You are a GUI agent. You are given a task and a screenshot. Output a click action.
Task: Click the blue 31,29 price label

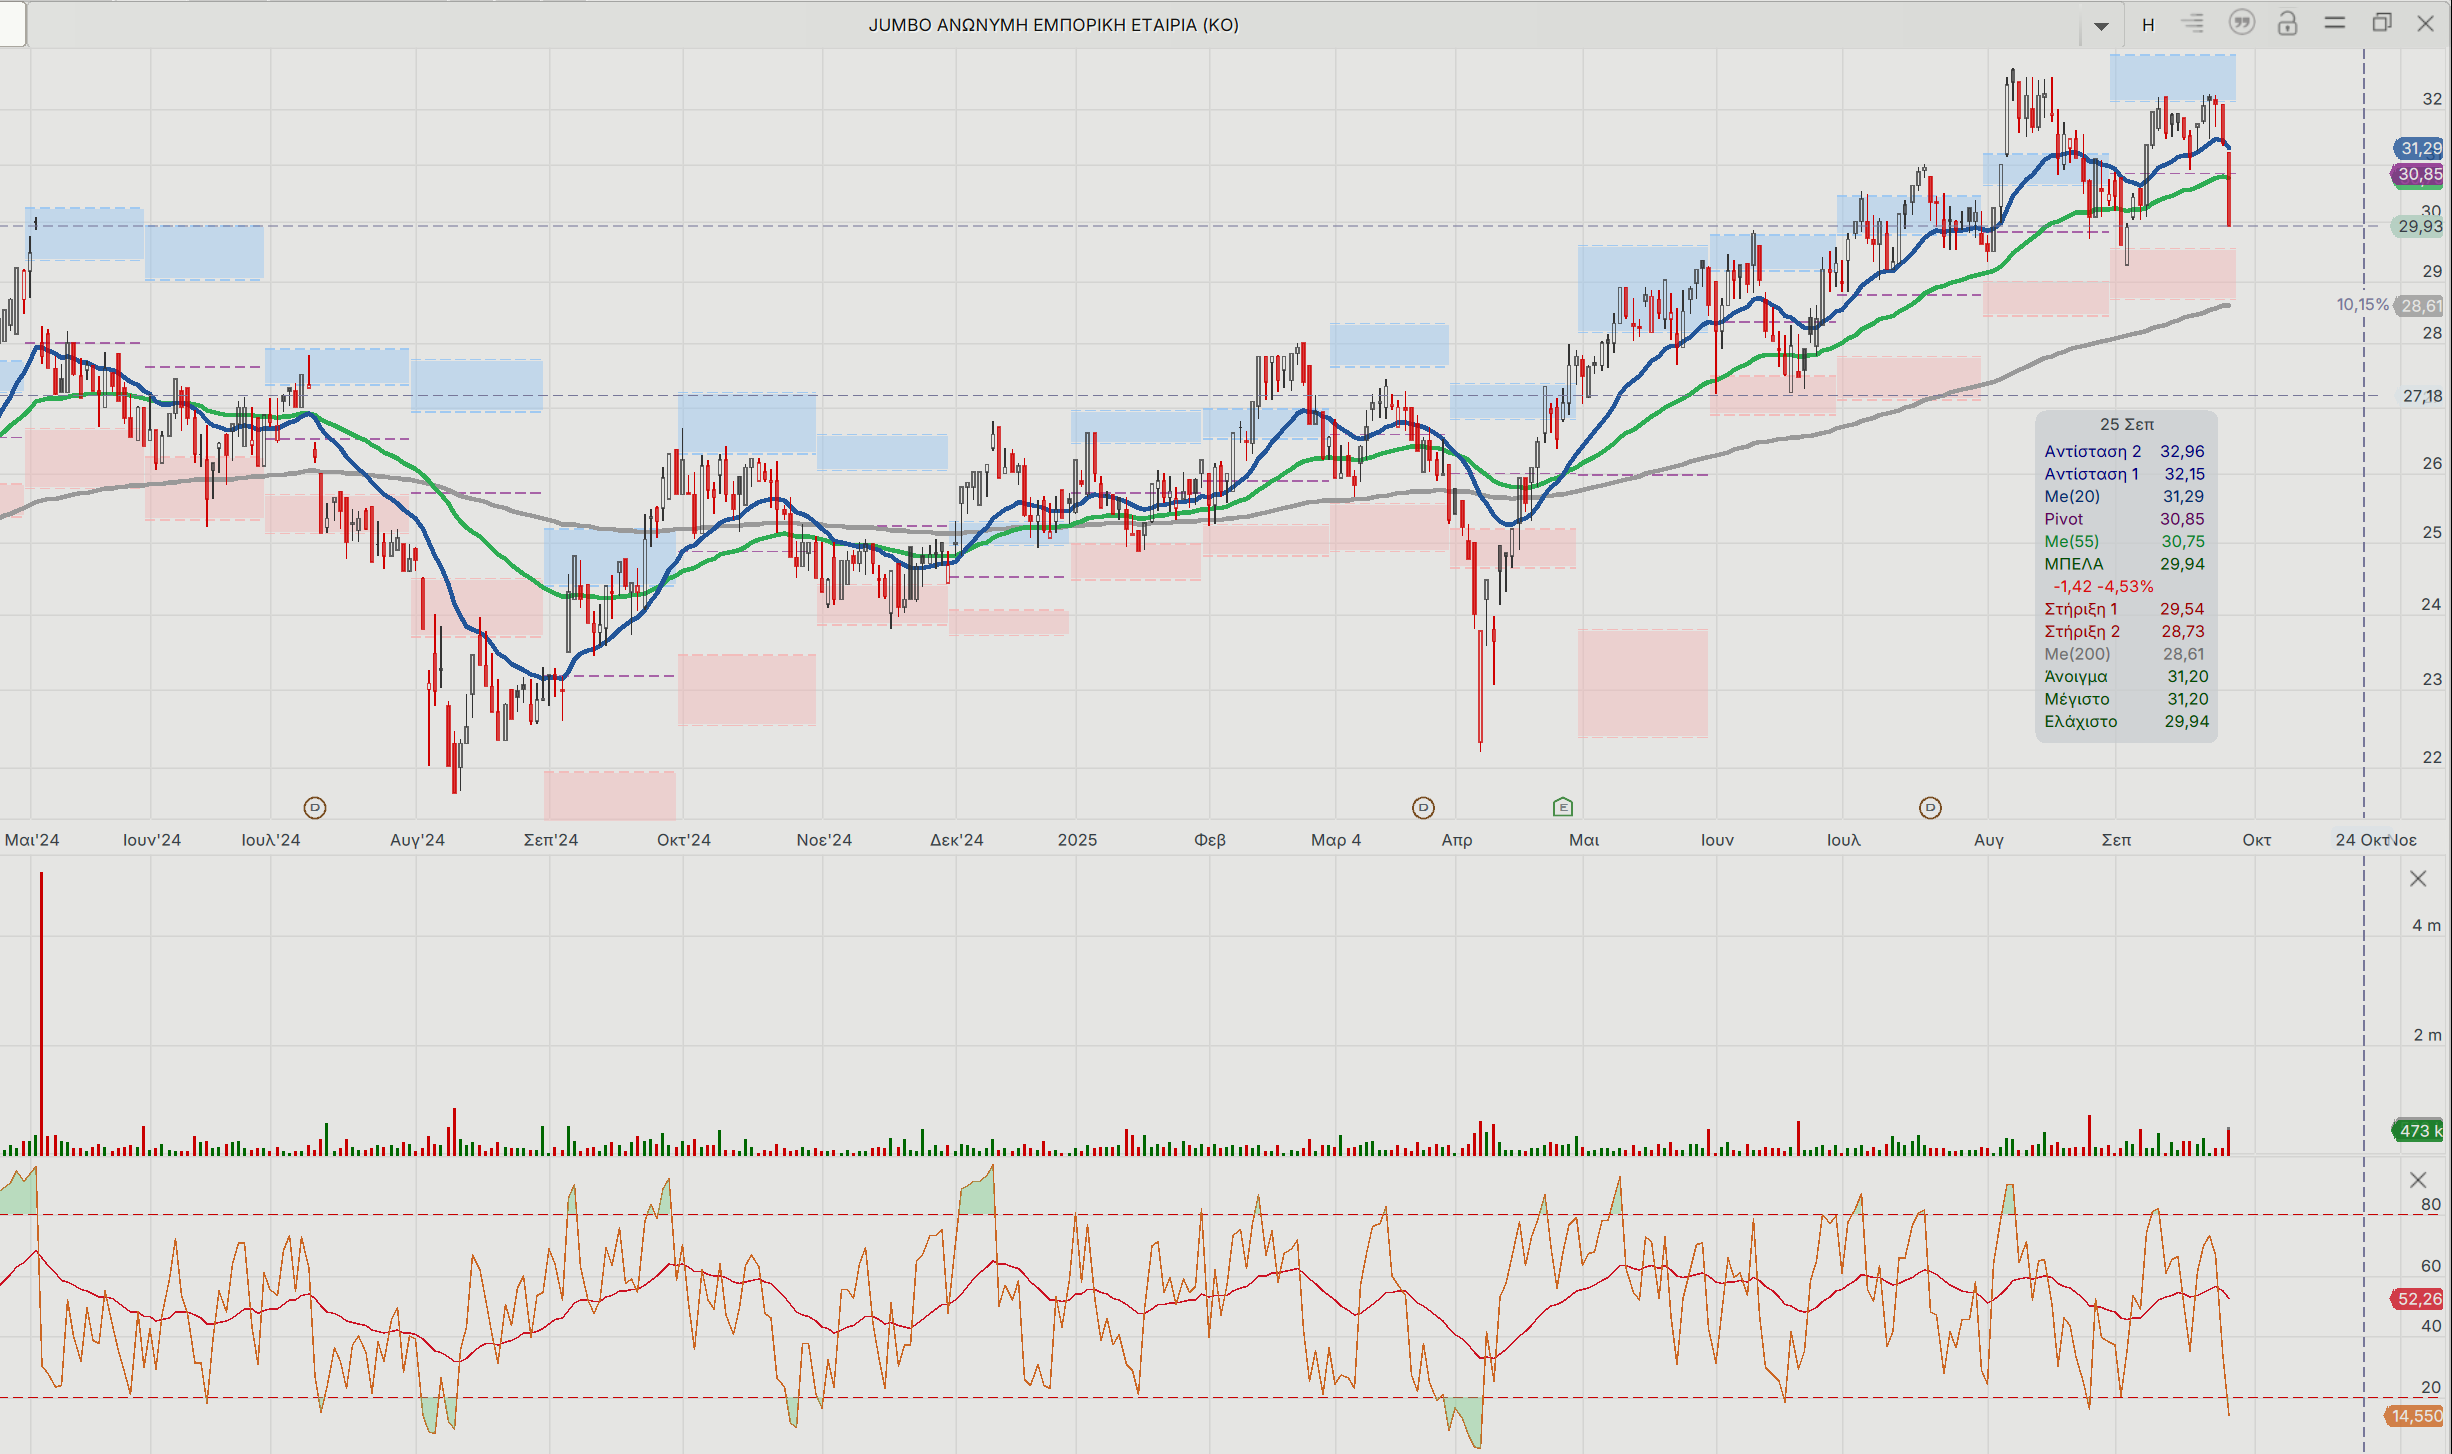click(x=2420, y=148)
